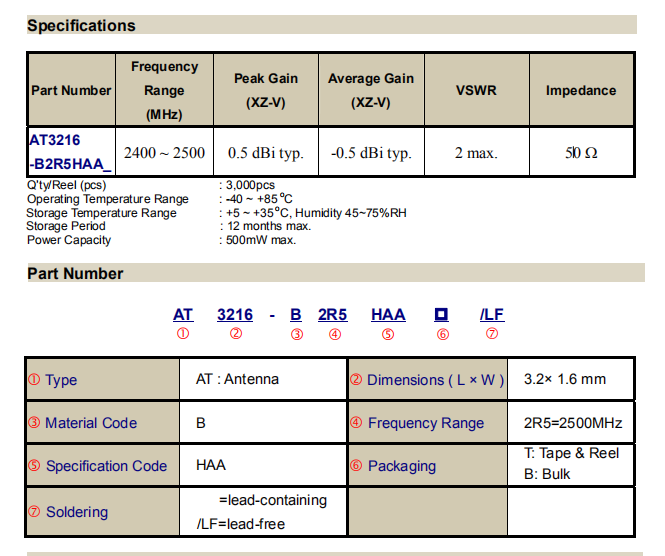Click the '2 max.' VSWR value
Image resolution: width=665 pixels, height=556 pixels.
click(476, 153)
